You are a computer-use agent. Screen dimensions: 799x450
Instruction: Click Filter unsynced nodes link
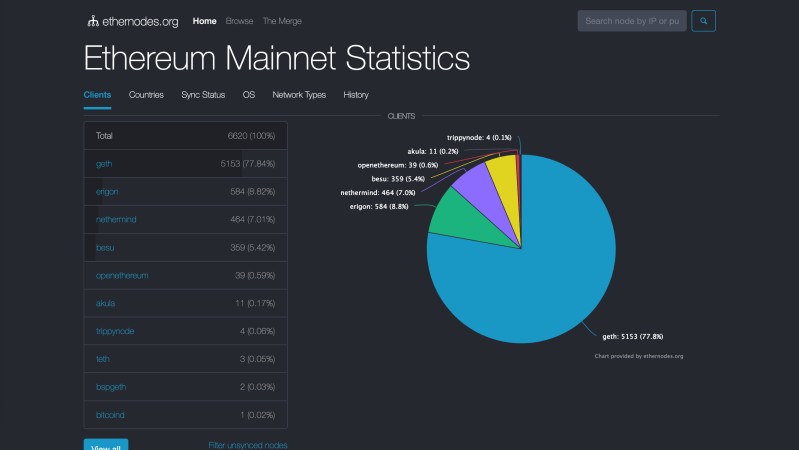click(x=247, y=445)
